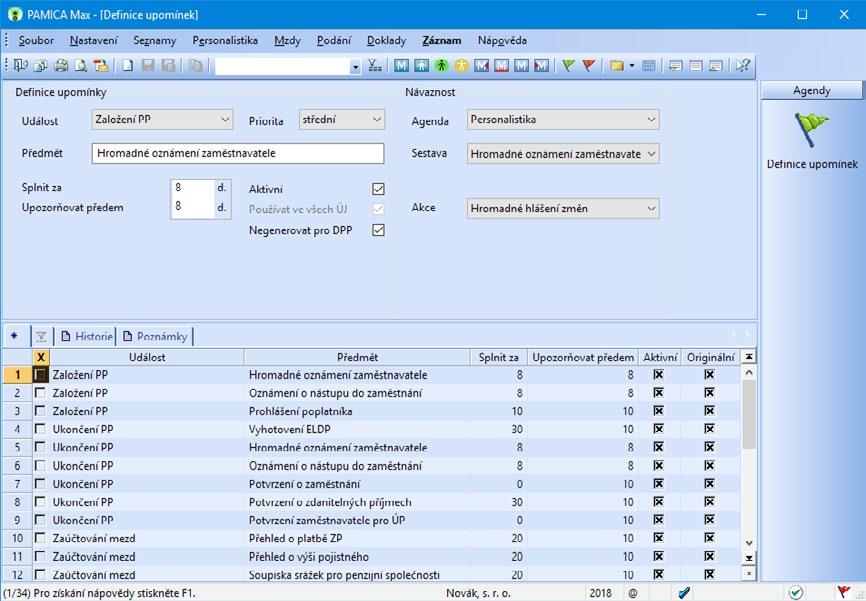Click the scrollbar down arrow in the table

click(748, 543)
